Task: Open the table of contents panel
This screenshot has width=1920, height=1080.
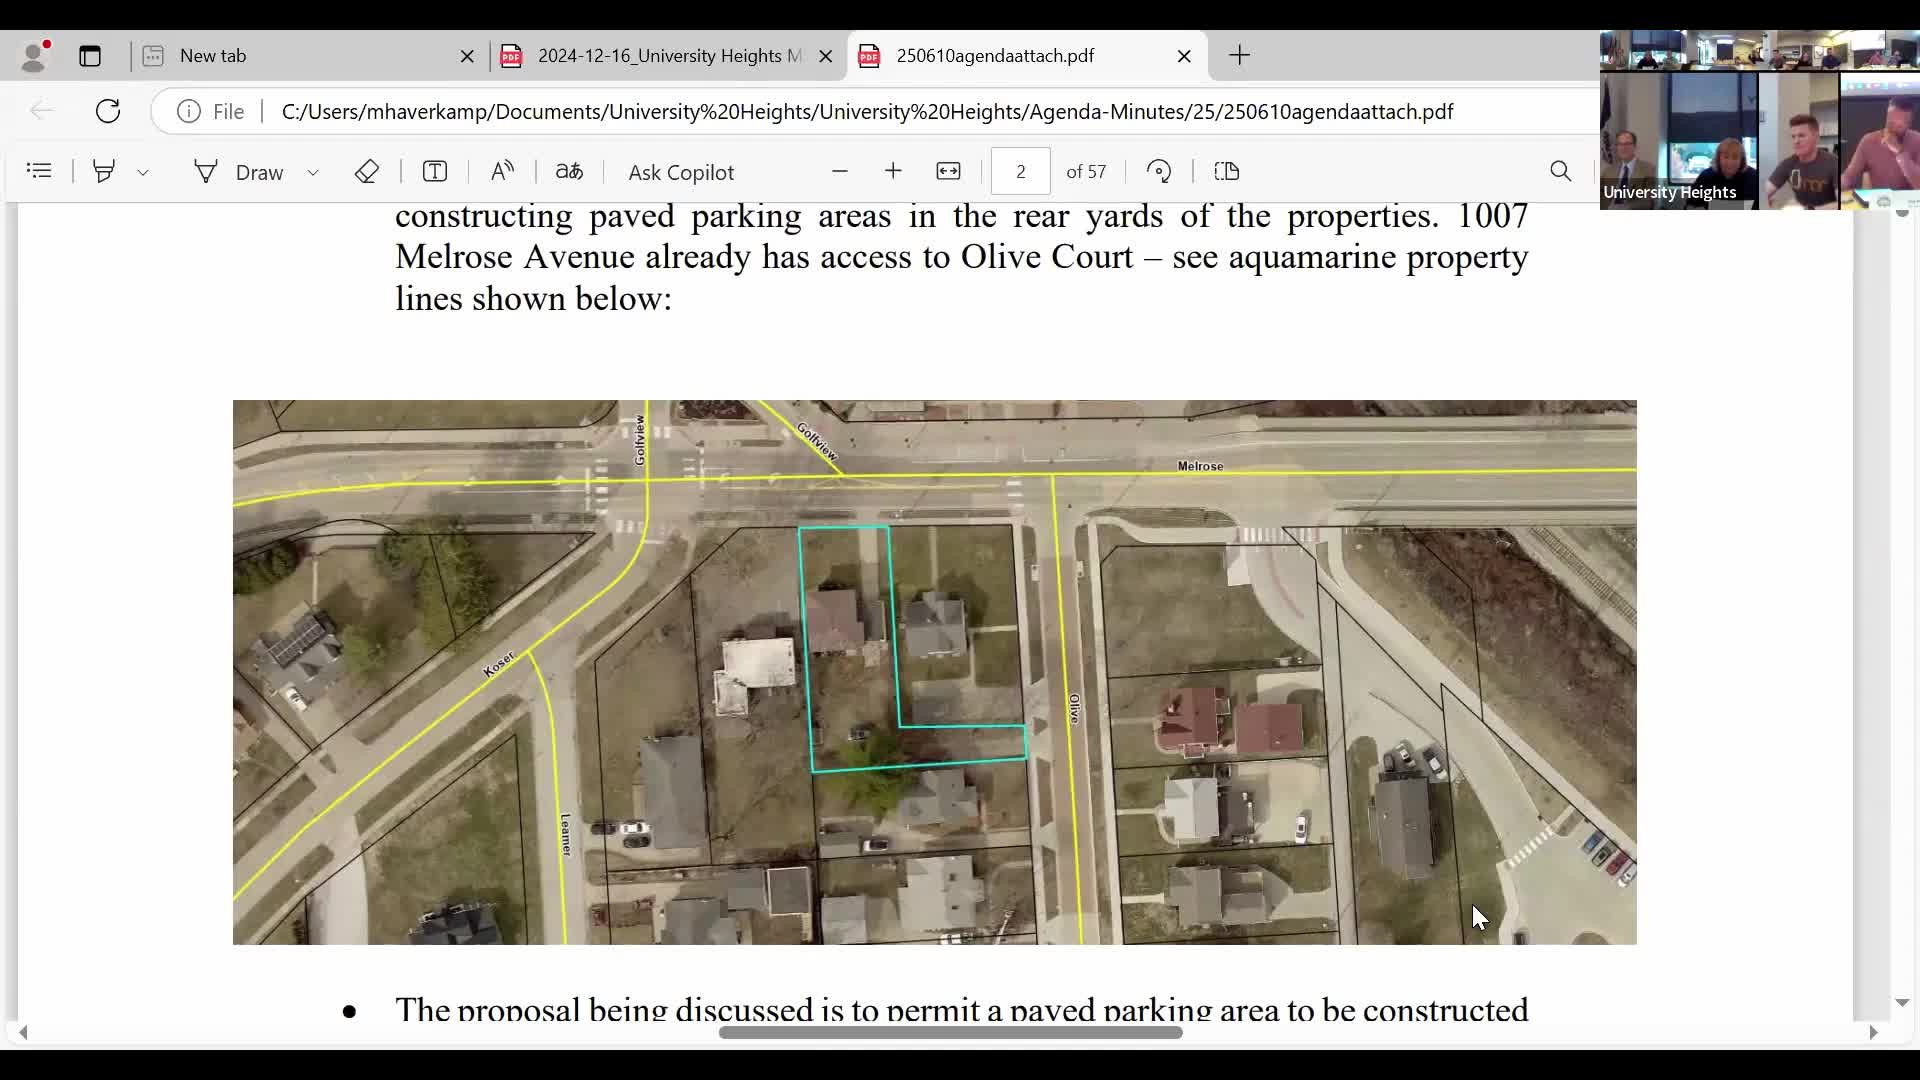Action: (39, 171)
